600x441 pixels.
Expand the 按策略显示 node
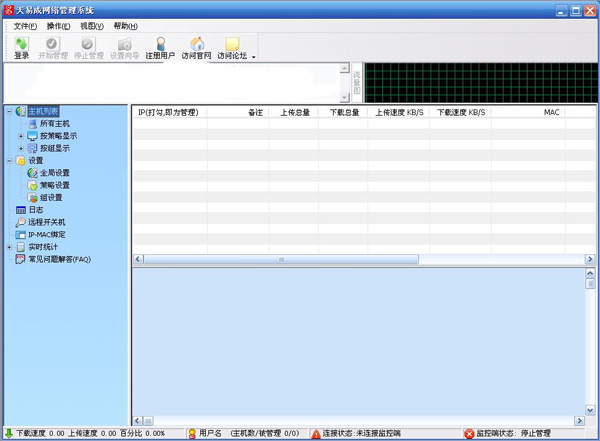[x=21, y=136]
